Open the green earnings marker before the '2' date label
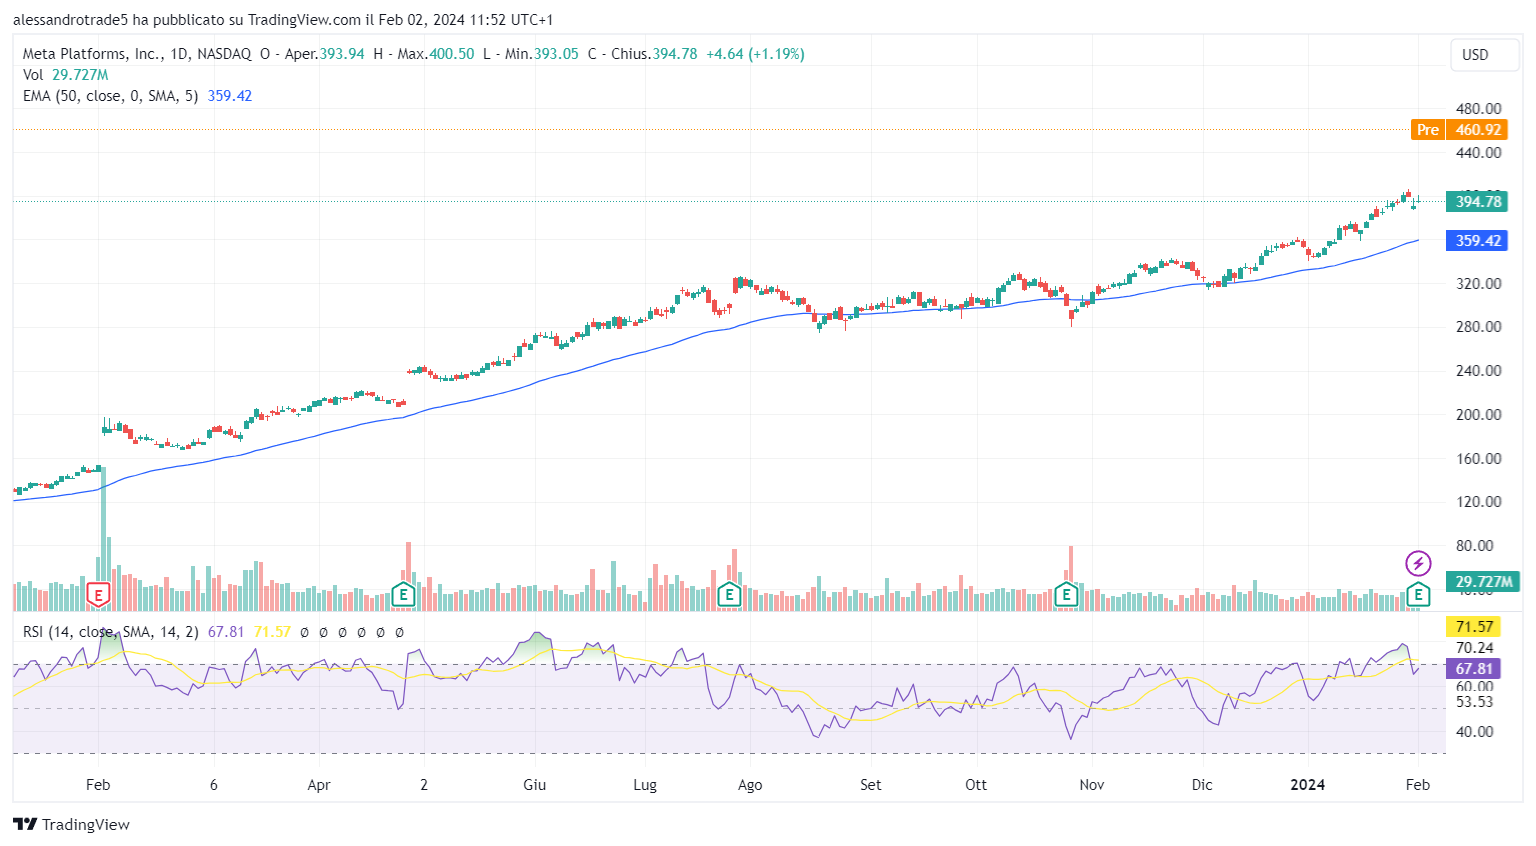 tap(403, 595)
